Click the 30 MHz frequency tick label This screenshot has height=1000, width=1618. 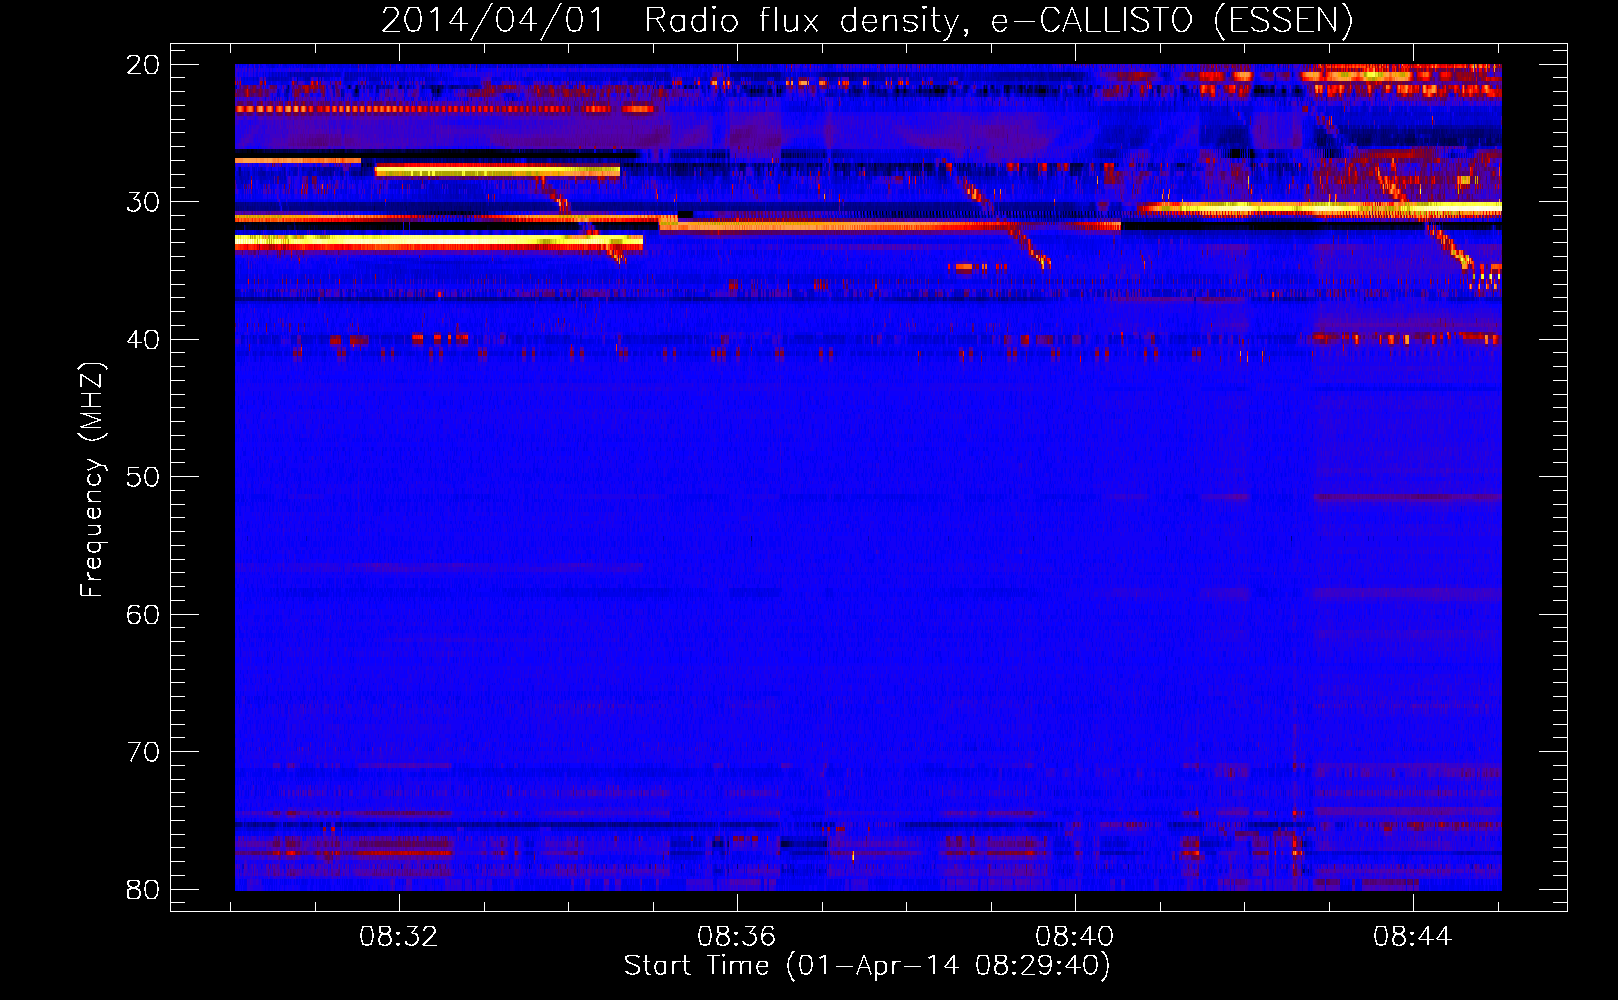(x=143, y=202)
